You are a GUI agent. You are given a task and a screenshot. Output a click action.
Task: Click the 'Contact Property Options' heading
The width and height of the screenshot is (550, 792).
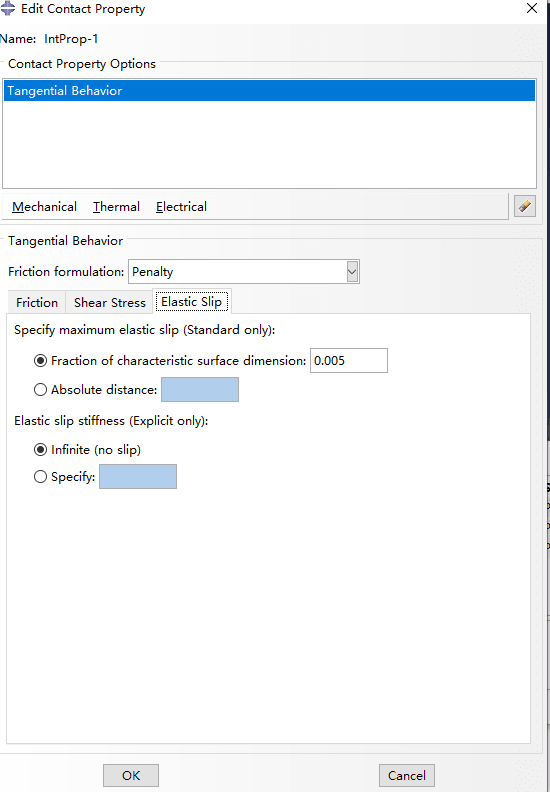[x=82, y=64]
